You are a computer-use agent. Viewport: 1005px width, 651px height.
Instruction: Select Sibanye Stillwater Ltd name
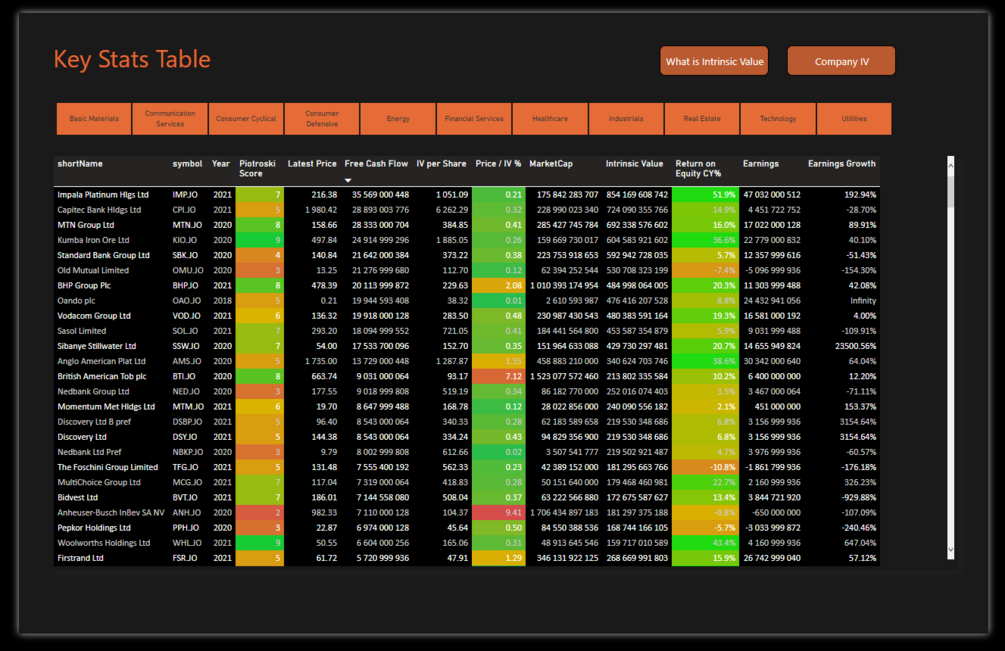point(97,346)
